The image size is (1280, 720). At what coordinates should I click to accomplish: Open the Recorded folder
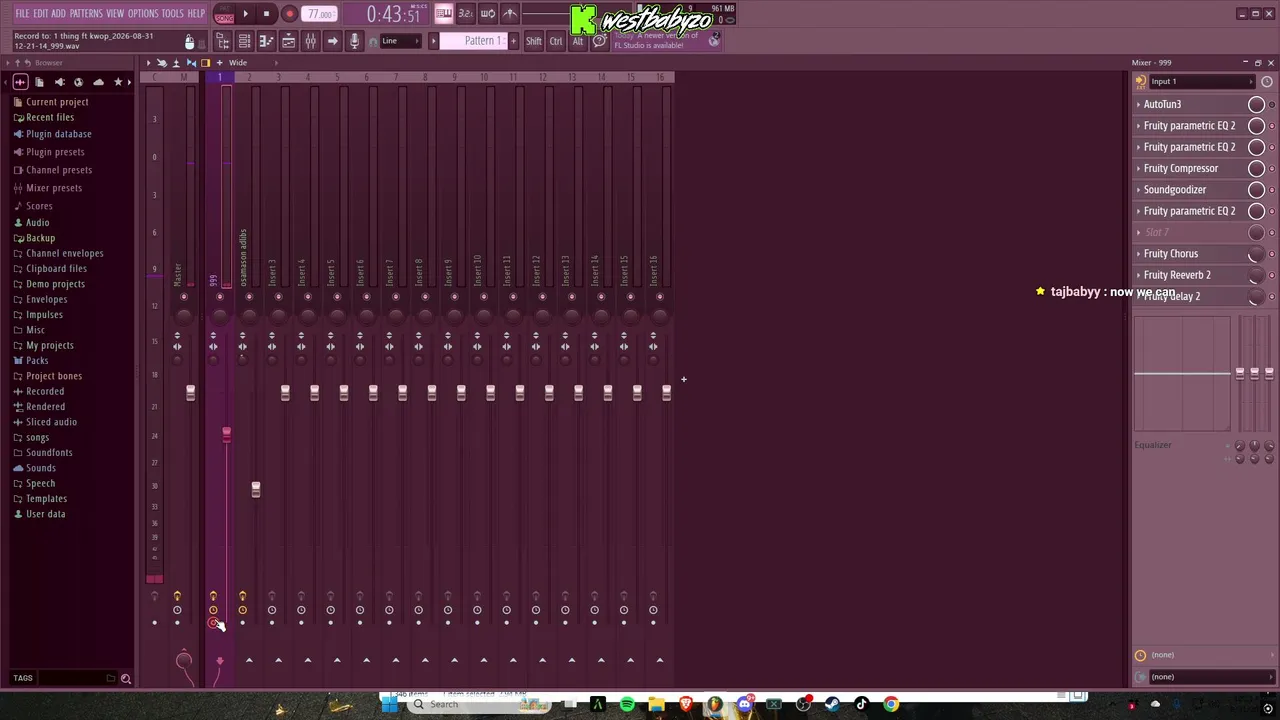(45, 392)
